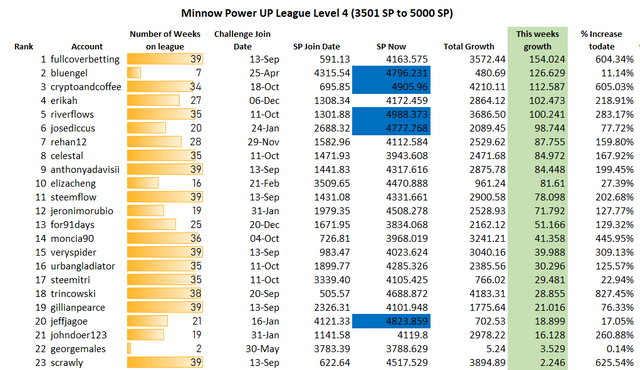This screenshot has height=370, width=640.
Task: Click the blue highlighted 4796.231 SP Now cell
Action: click(x=391, y=73)
